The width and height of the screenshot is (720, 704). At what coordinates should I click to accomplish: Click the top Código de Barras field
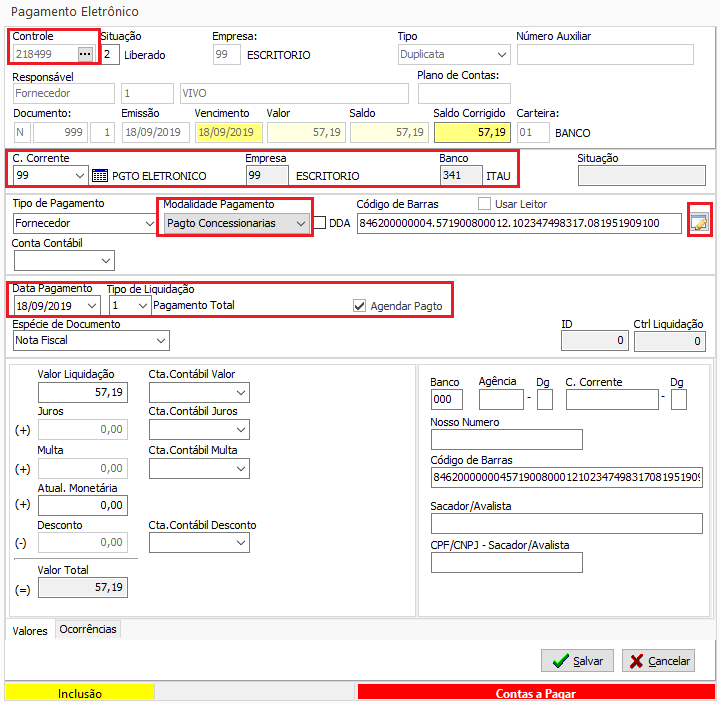point(519,223)
